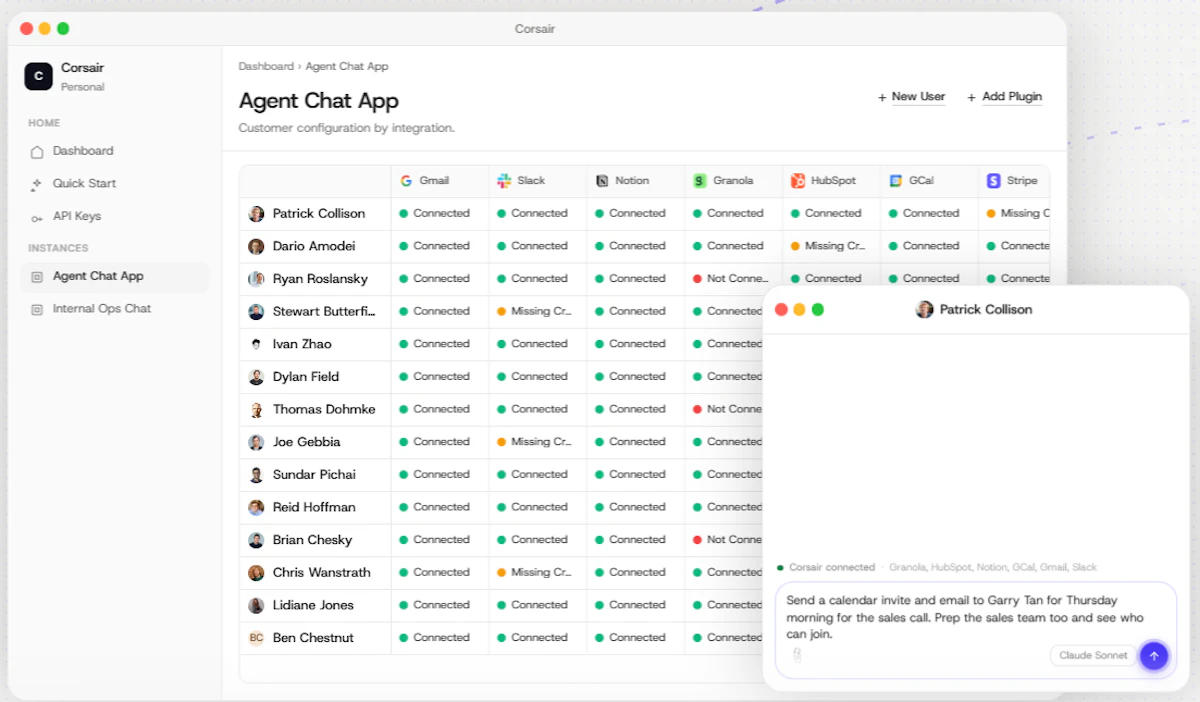
Task: Click Dario Amodei's GCal Connected cell
Action: pyautogui.click(x=931, y=246)
